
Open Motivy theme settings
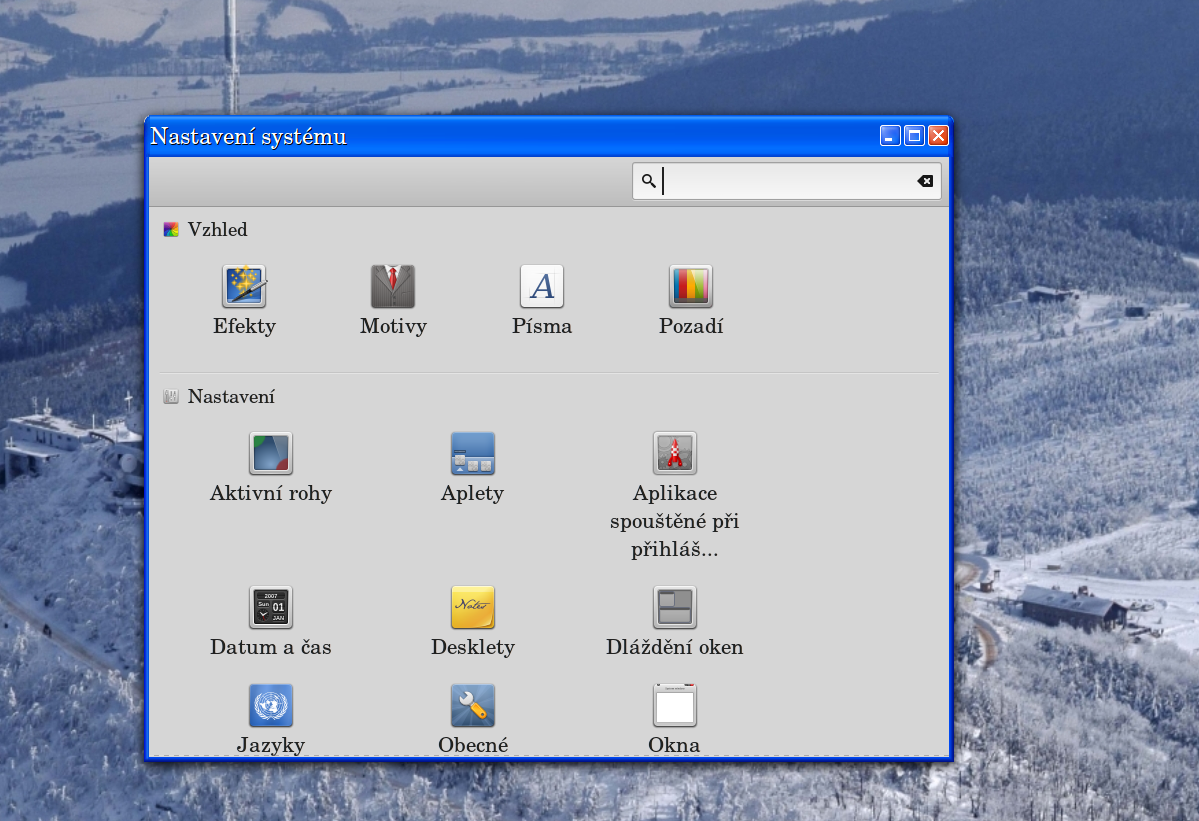(x=393, y=287)
